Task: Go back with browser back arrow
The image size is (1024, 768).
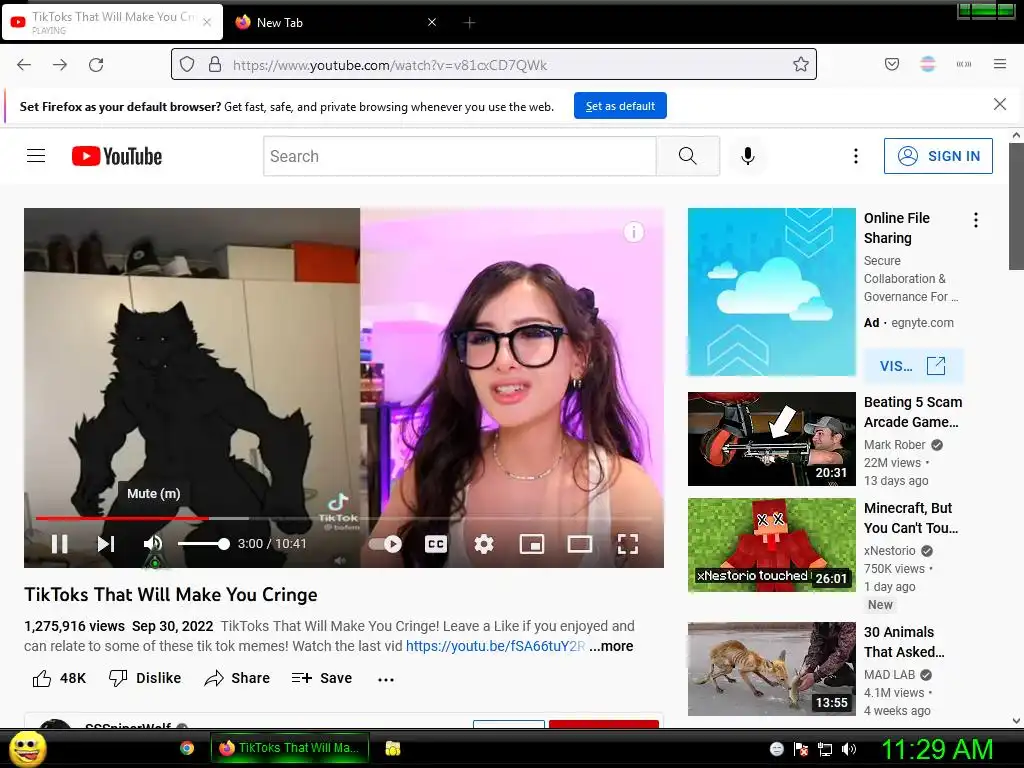Action: tap(24, 65)
